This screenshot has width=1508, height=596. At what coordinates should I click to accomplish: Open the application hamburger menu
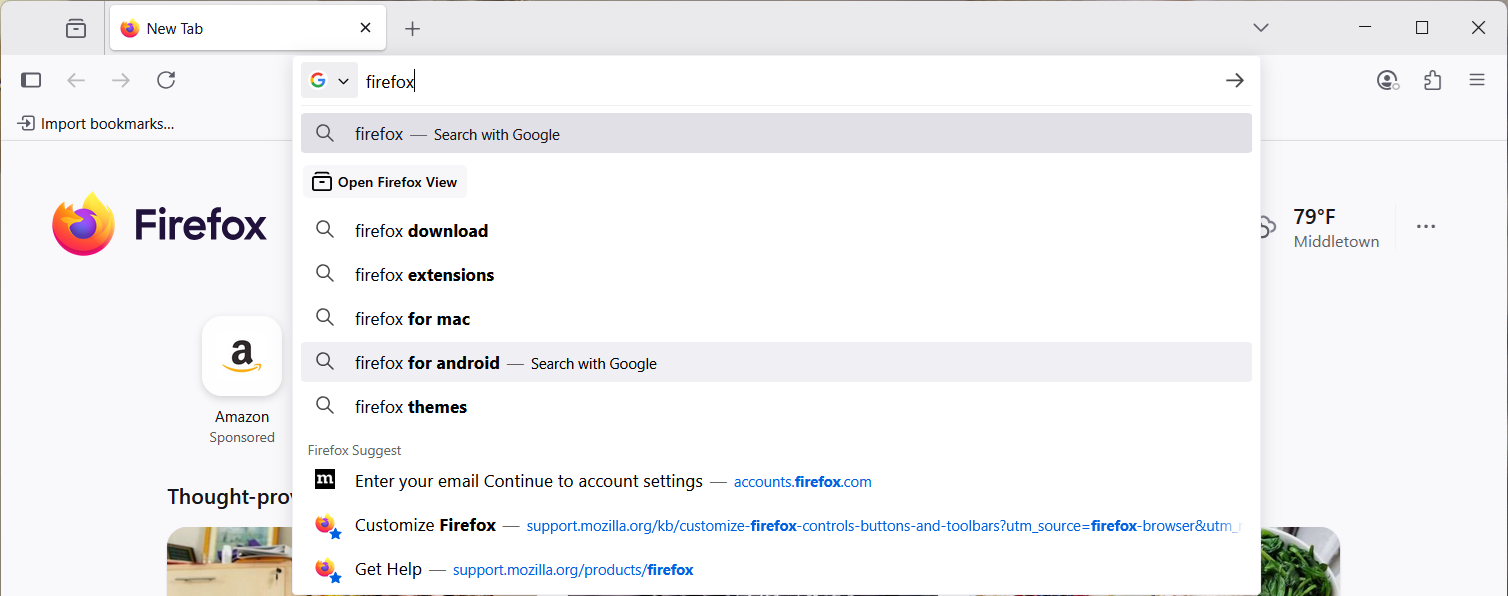tap(1477, 80)
